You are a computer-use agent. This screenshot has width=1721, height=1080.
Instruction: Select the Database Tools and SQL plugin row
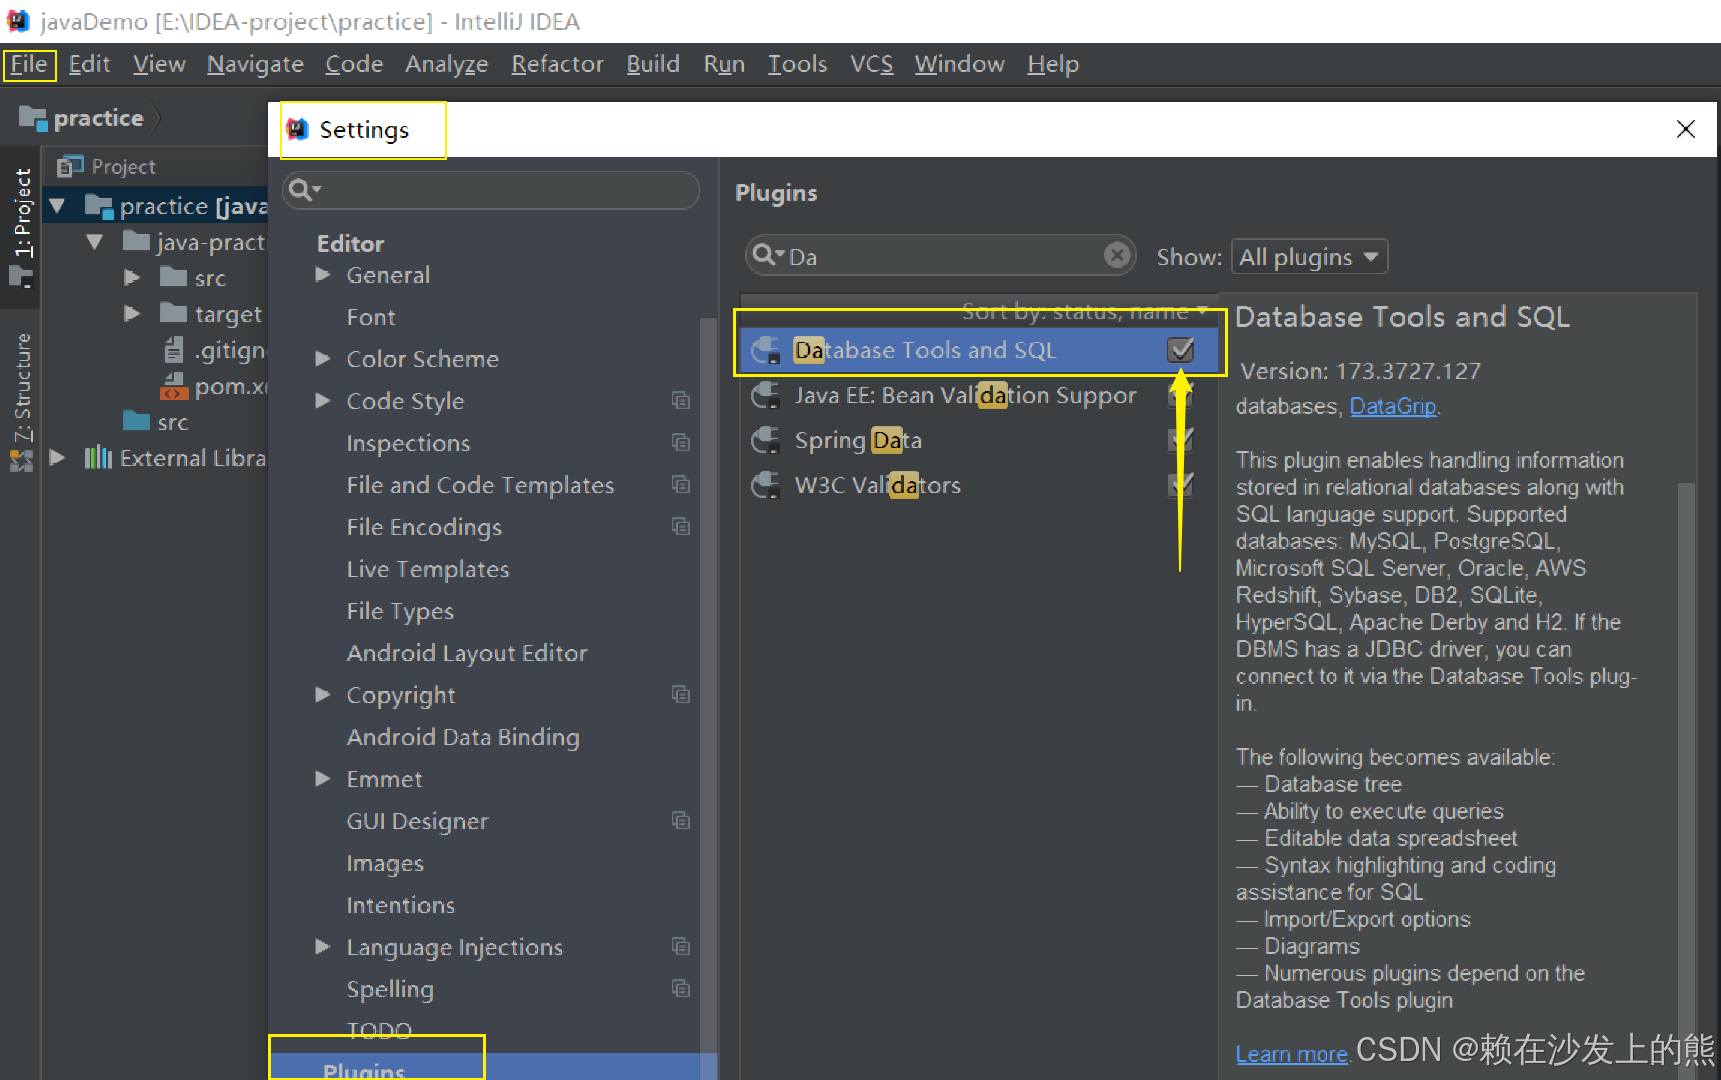979,350
